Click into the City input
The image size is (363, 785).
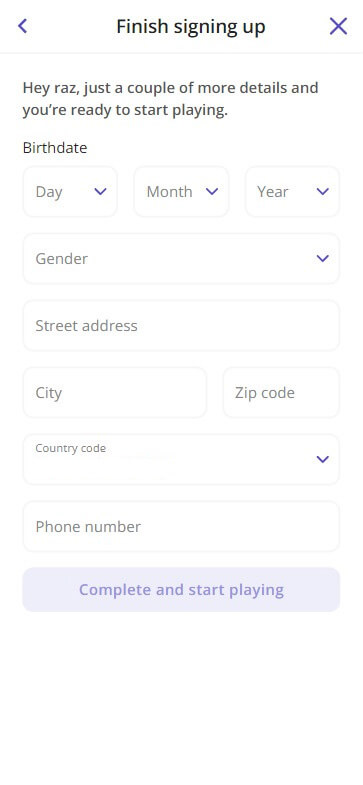point(115,392)
